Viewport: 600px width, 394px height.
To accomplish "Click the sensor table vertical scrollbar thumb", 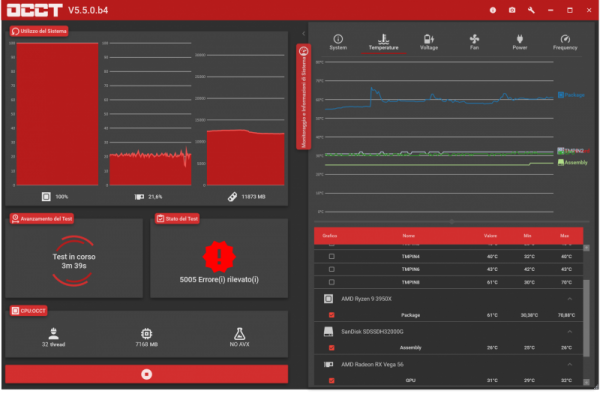I will [586, 318].
